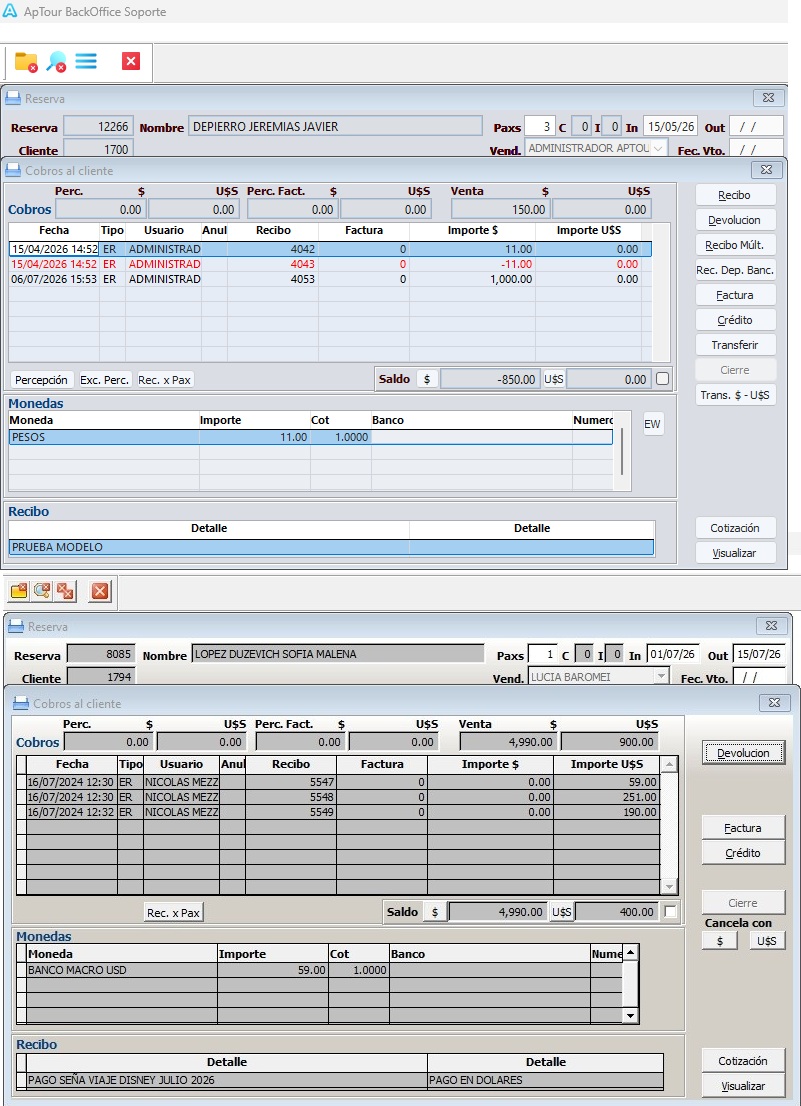This screenshot has width=801, height=1106.
Task: Click the Out date field showing 15/07/26
Action: click(x=759, y=655)
